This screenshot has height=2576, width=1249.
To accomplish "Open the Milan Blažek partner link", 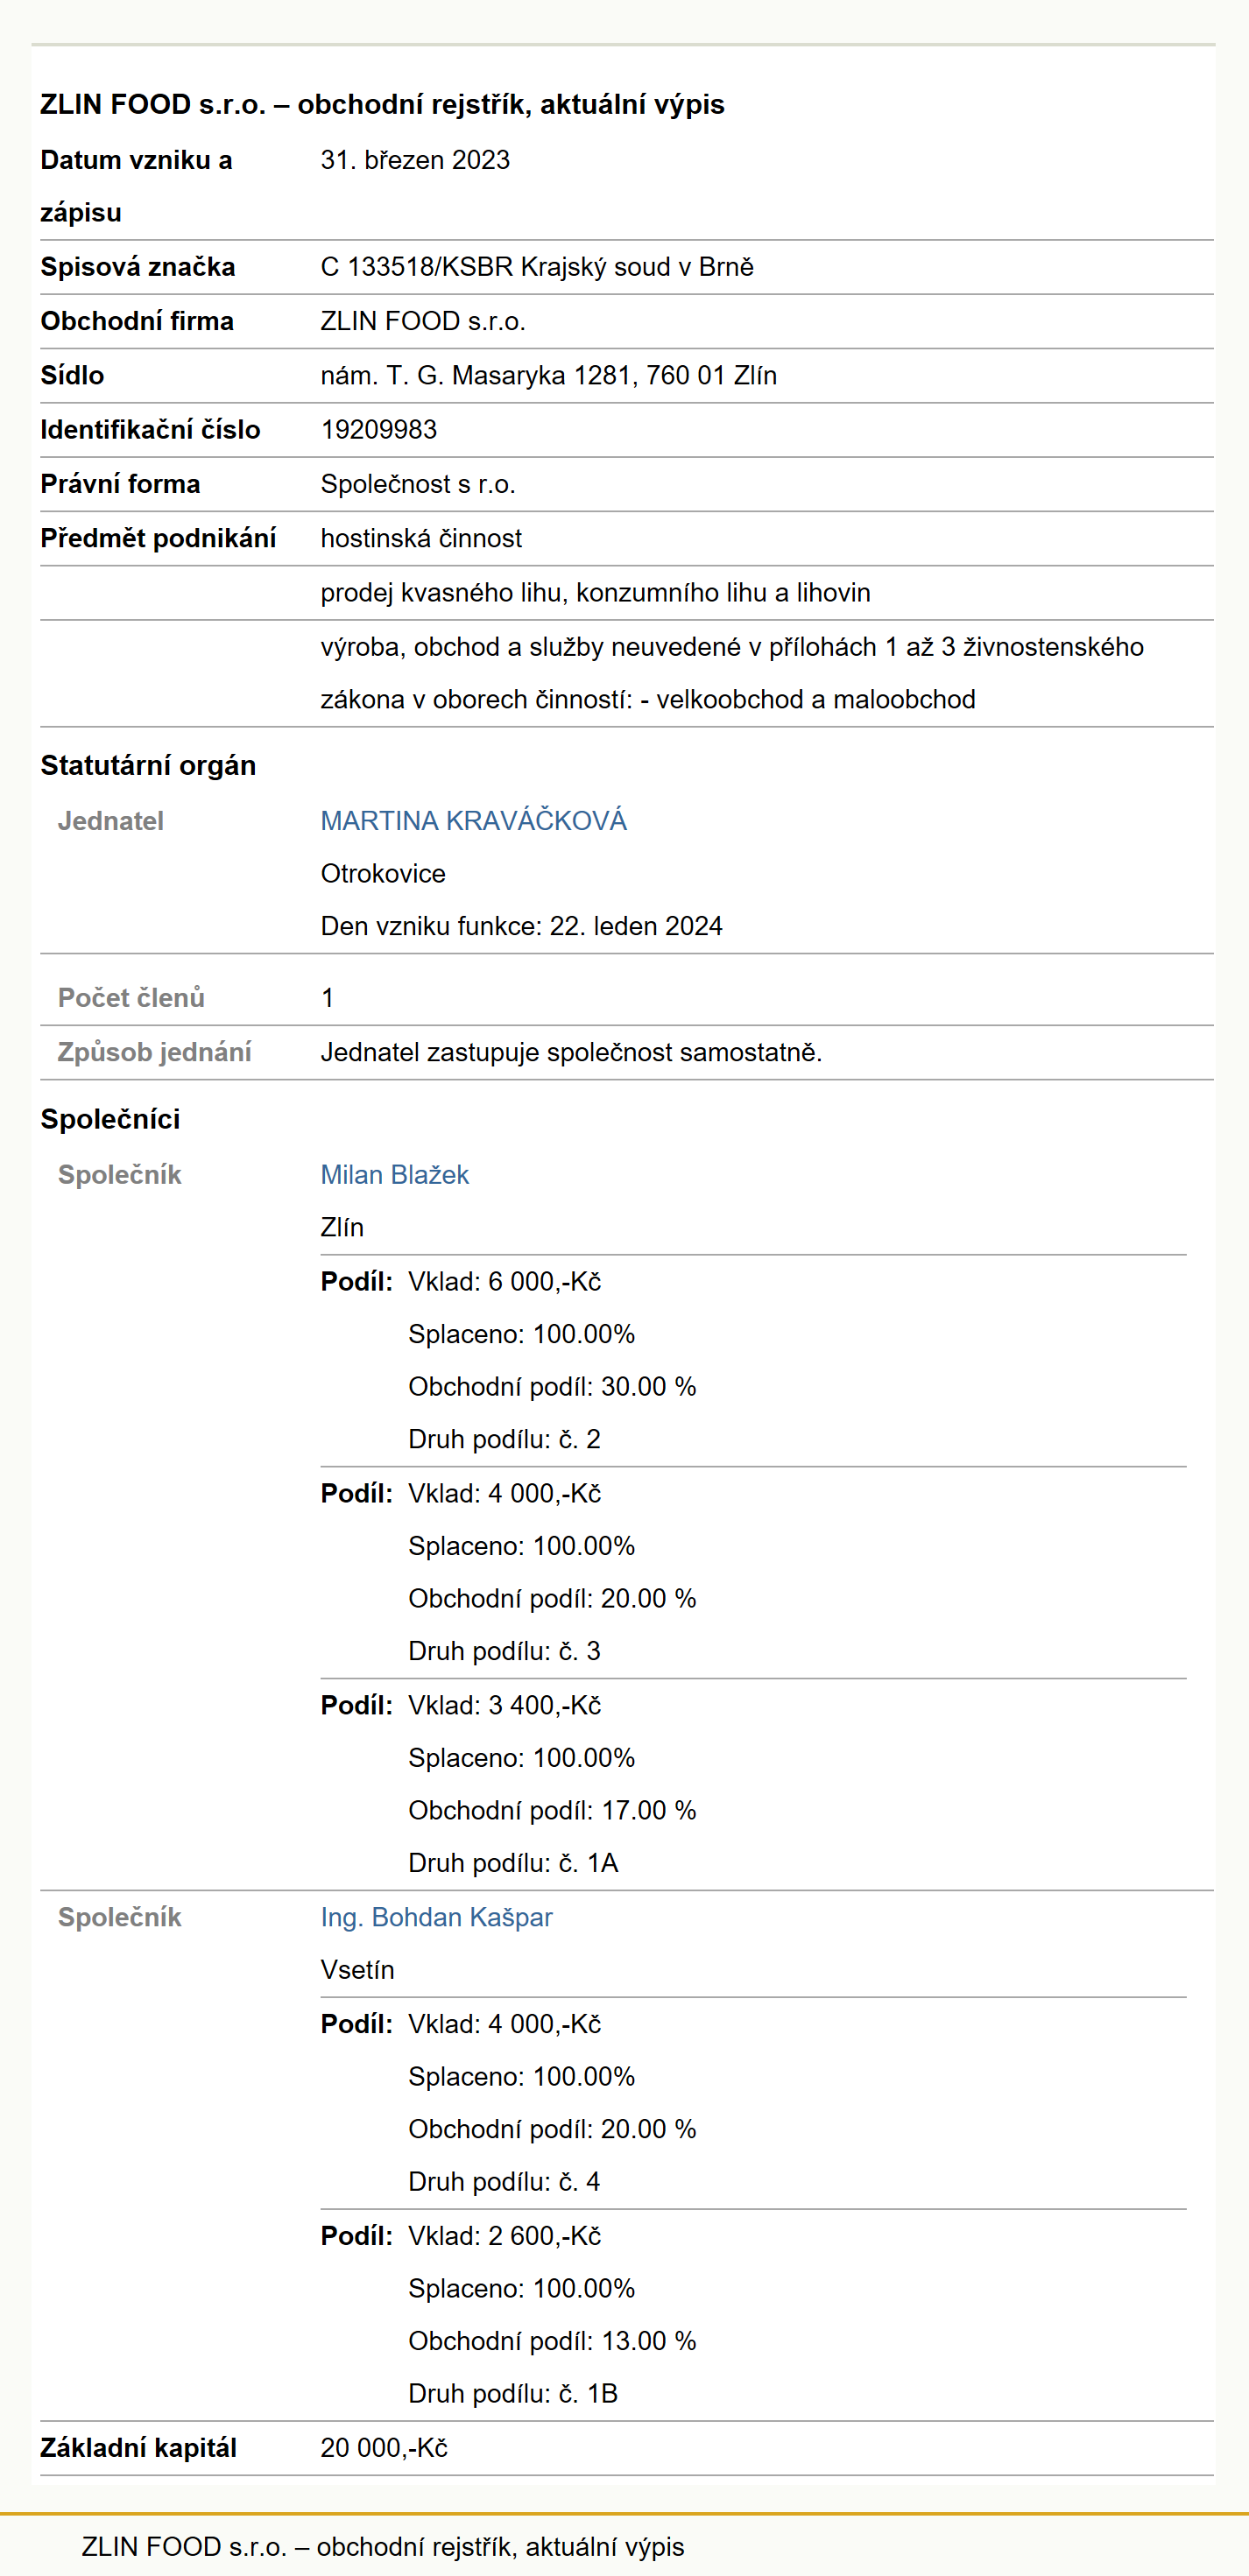I will point(394,1175).
